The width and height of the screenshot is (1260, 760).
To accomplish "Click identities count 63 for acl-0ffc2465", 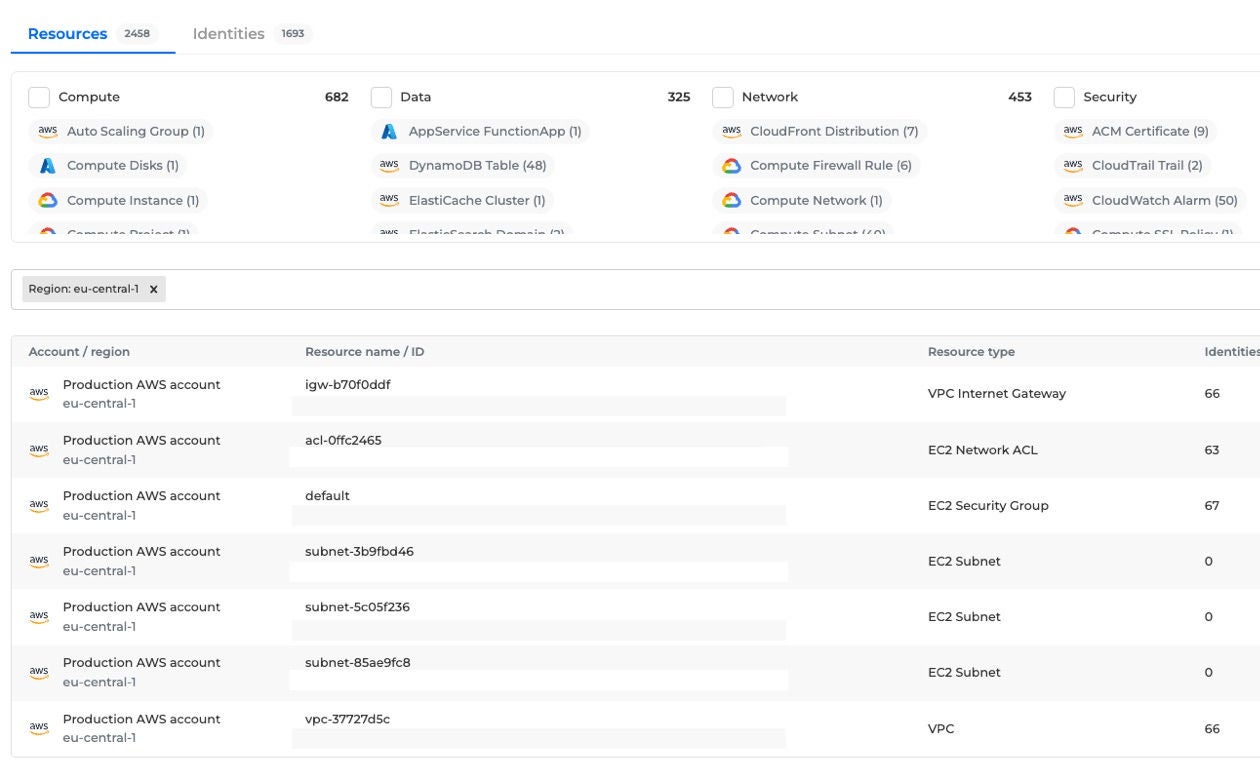I will click(1212, 450).
